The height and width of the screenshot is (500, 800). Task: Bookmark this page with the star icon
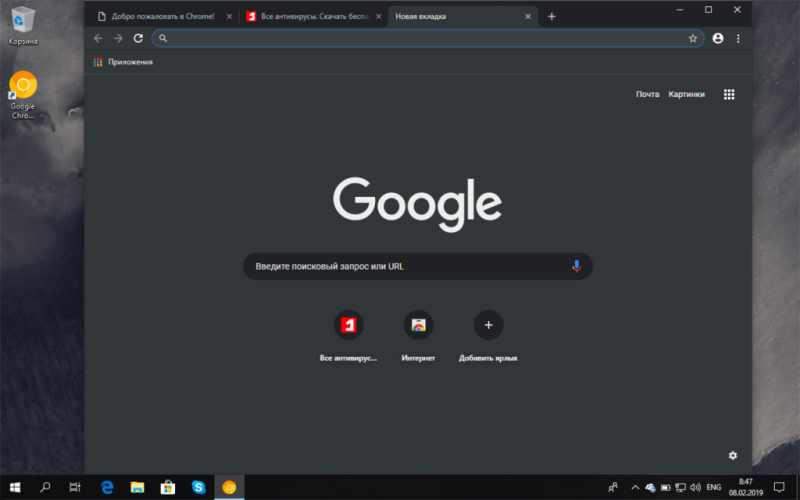(x=692, y=38)
